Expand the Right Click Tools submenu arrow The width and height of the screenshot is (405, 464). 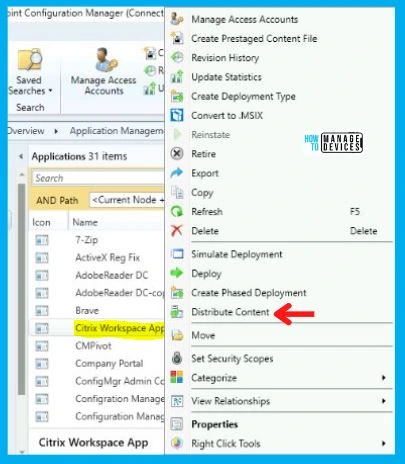click(x=384, y=443)
